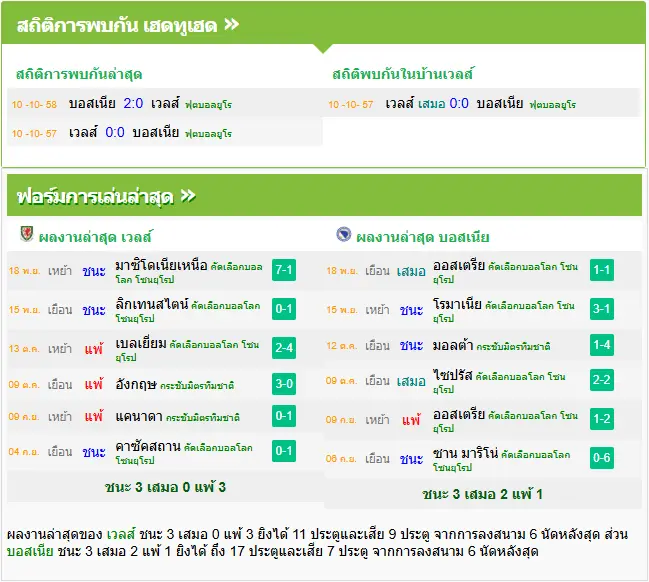Screen dimensions: 649x582
Task: Click the Wales team crest icon
Action: [26, 234]
